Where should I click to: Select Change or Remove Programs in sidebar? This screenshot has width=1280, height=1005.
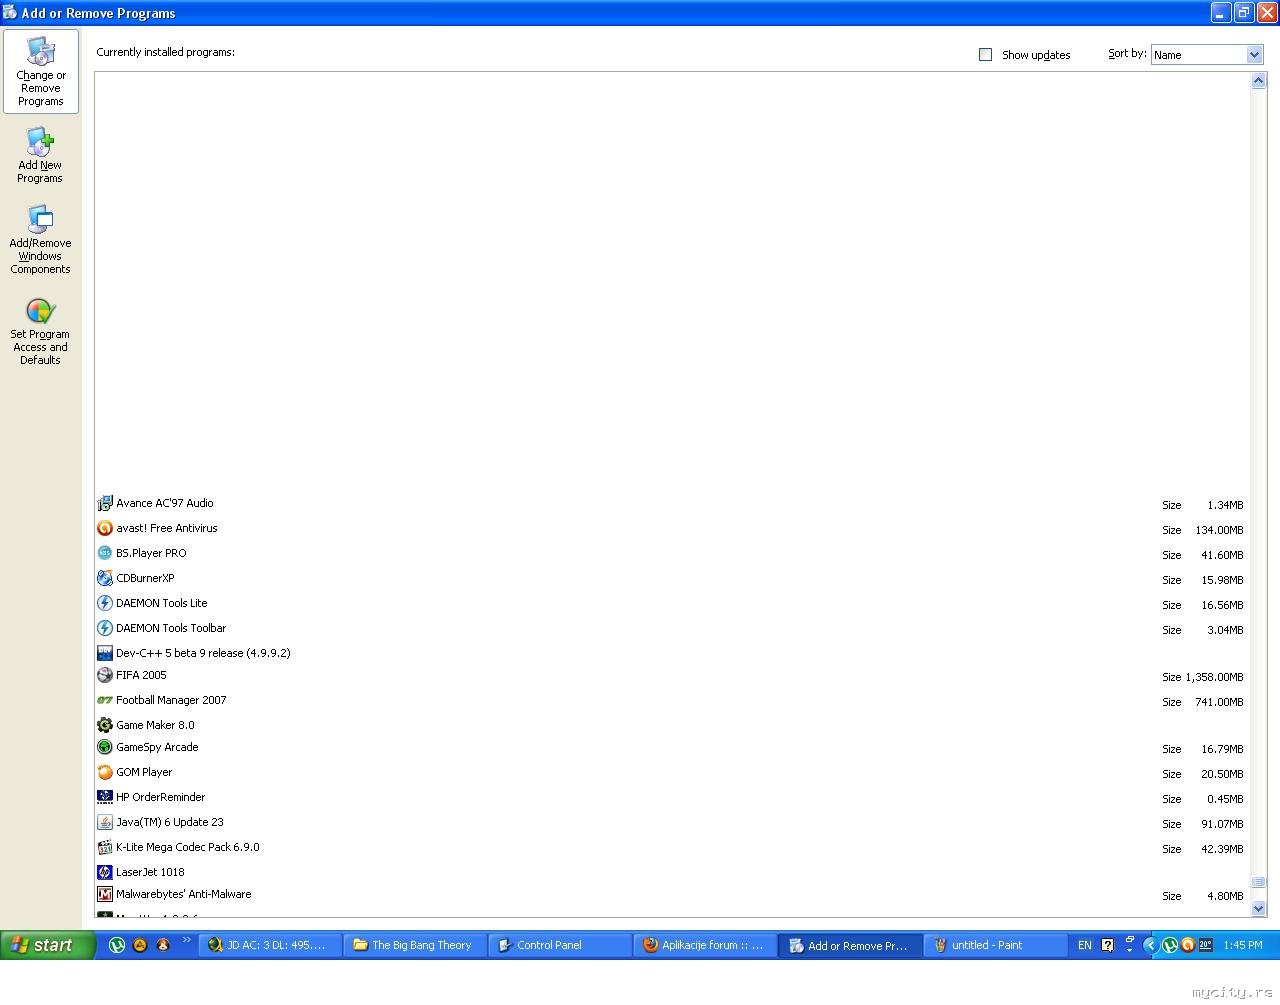pyautogui.click(x=41, y=72)
